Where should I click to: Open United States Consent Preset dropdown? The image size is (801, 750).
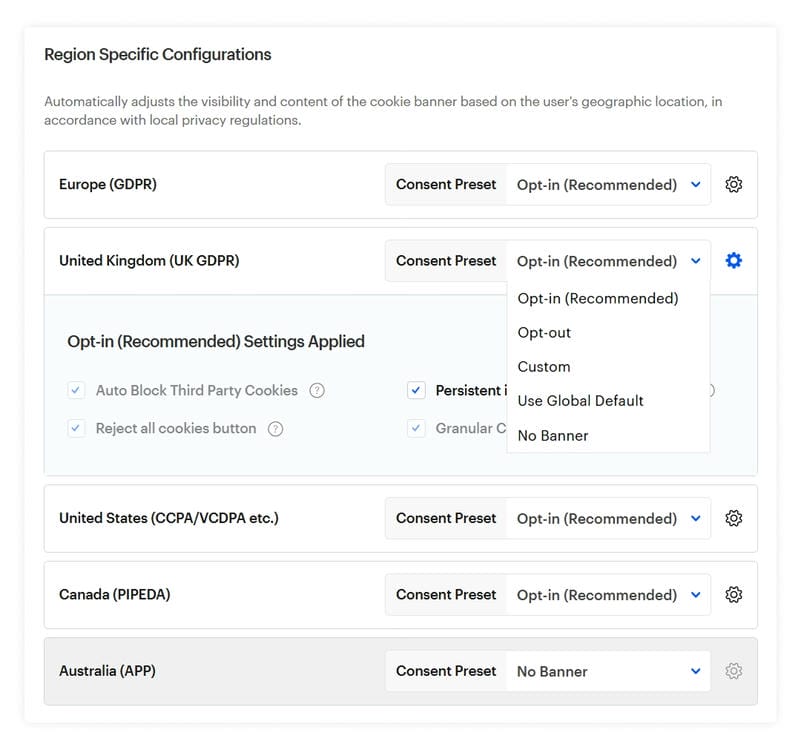point(608,519)
